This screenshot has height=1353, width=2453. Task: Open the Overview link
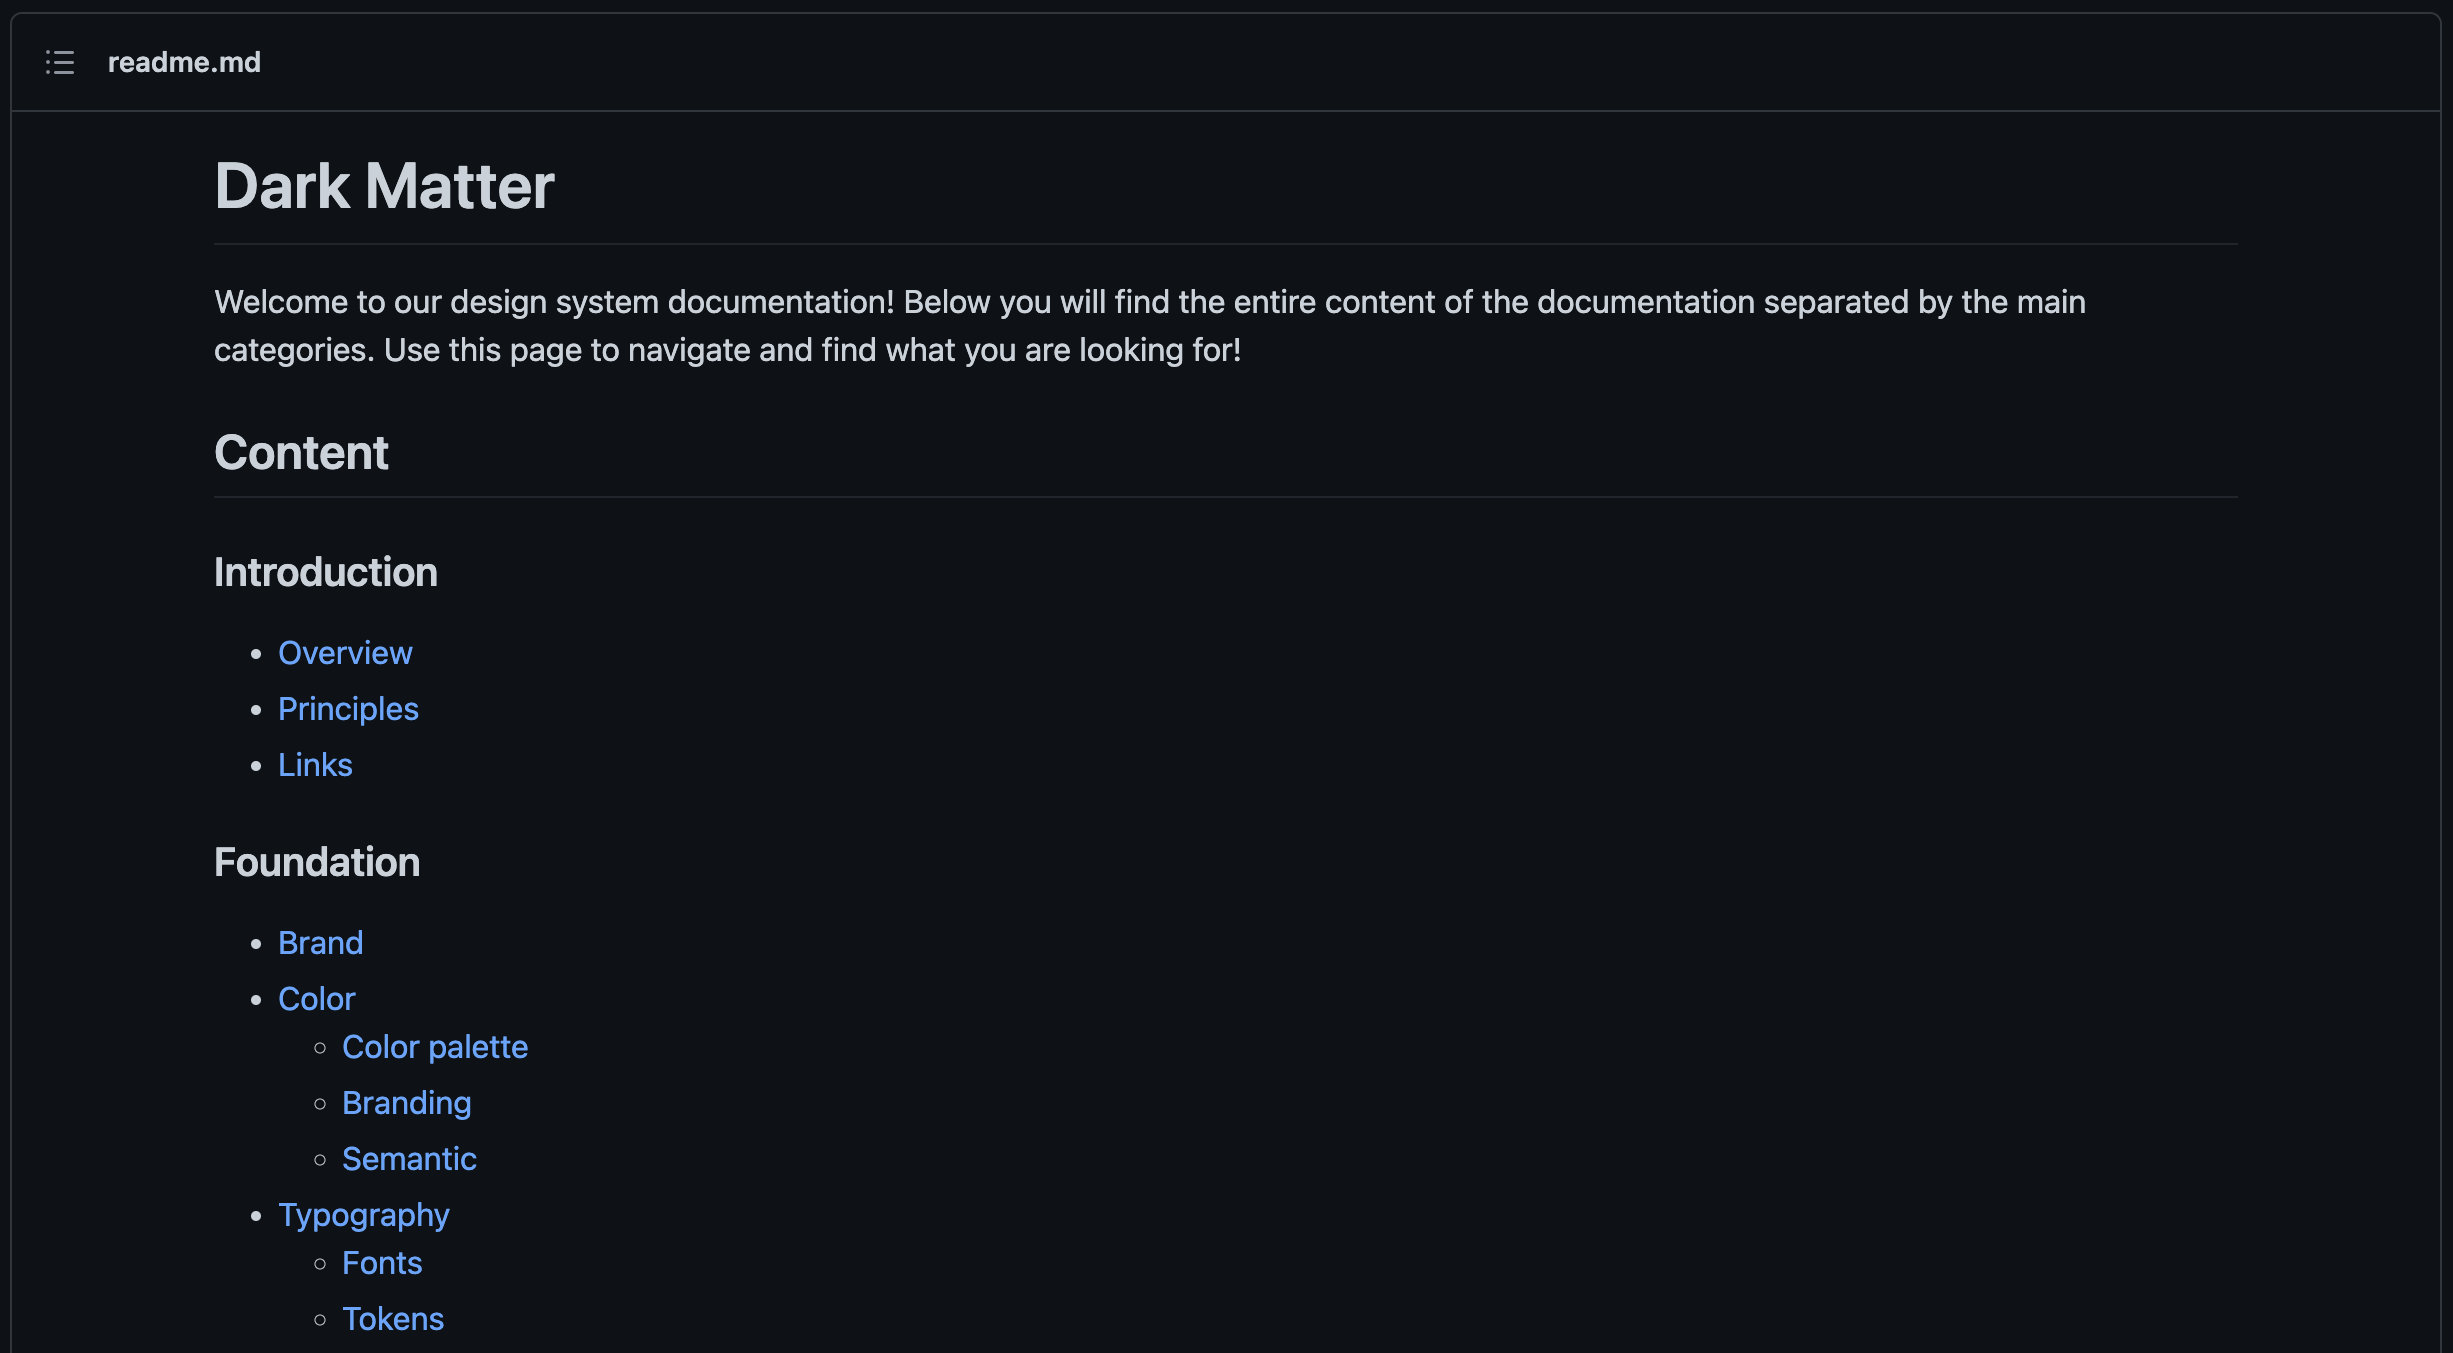pyautogui.click(x=345, y=653)
